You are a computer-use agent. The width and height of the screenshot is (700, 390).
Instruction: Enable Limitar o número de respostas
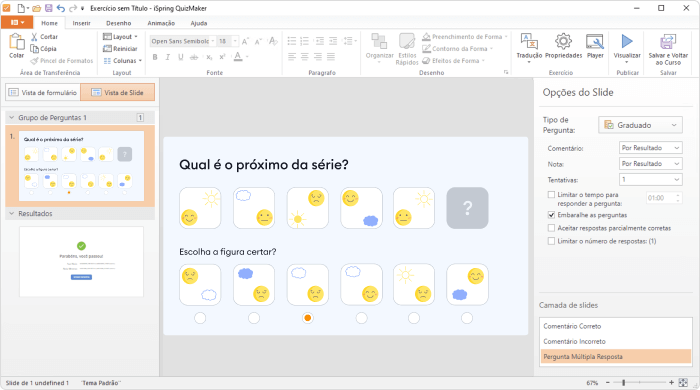(551, 241)
